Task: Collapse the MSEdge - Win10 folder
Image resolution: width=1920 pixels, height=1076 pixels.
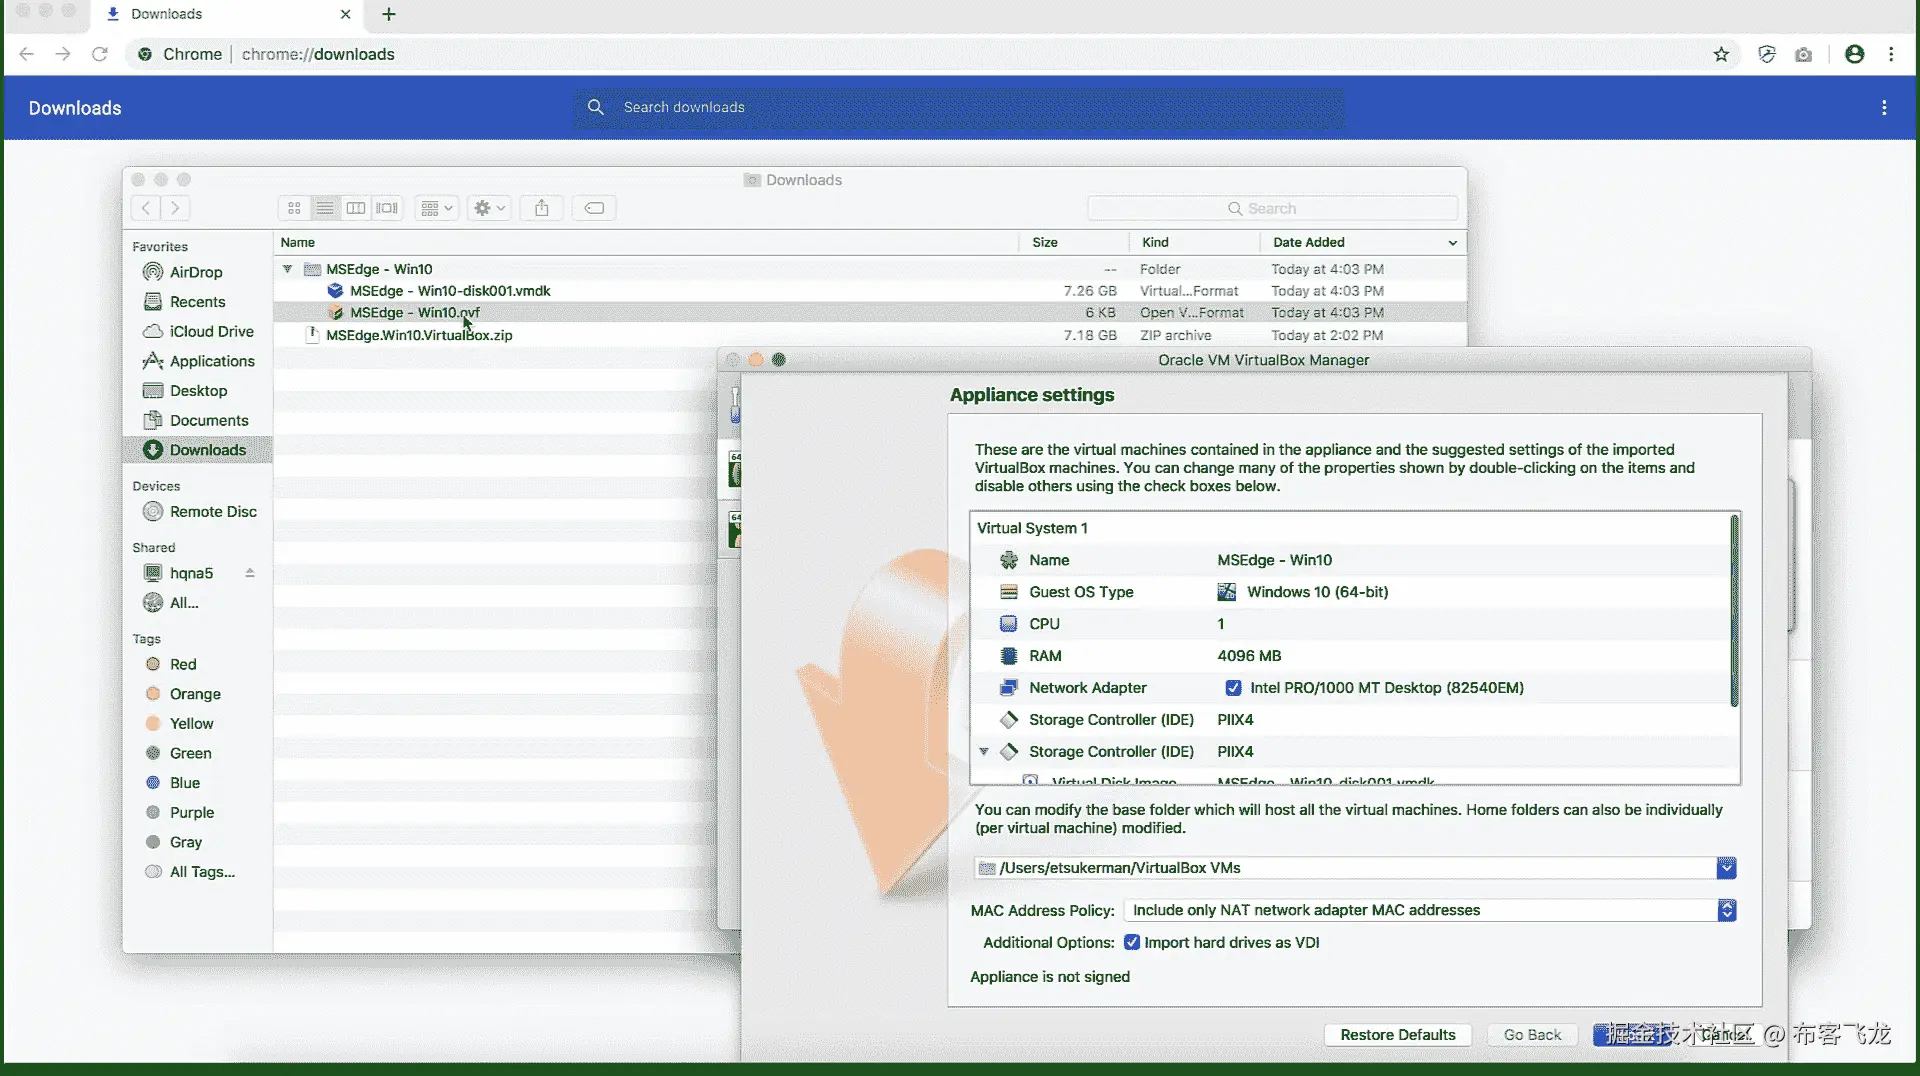Action: [x=287, y=269]
